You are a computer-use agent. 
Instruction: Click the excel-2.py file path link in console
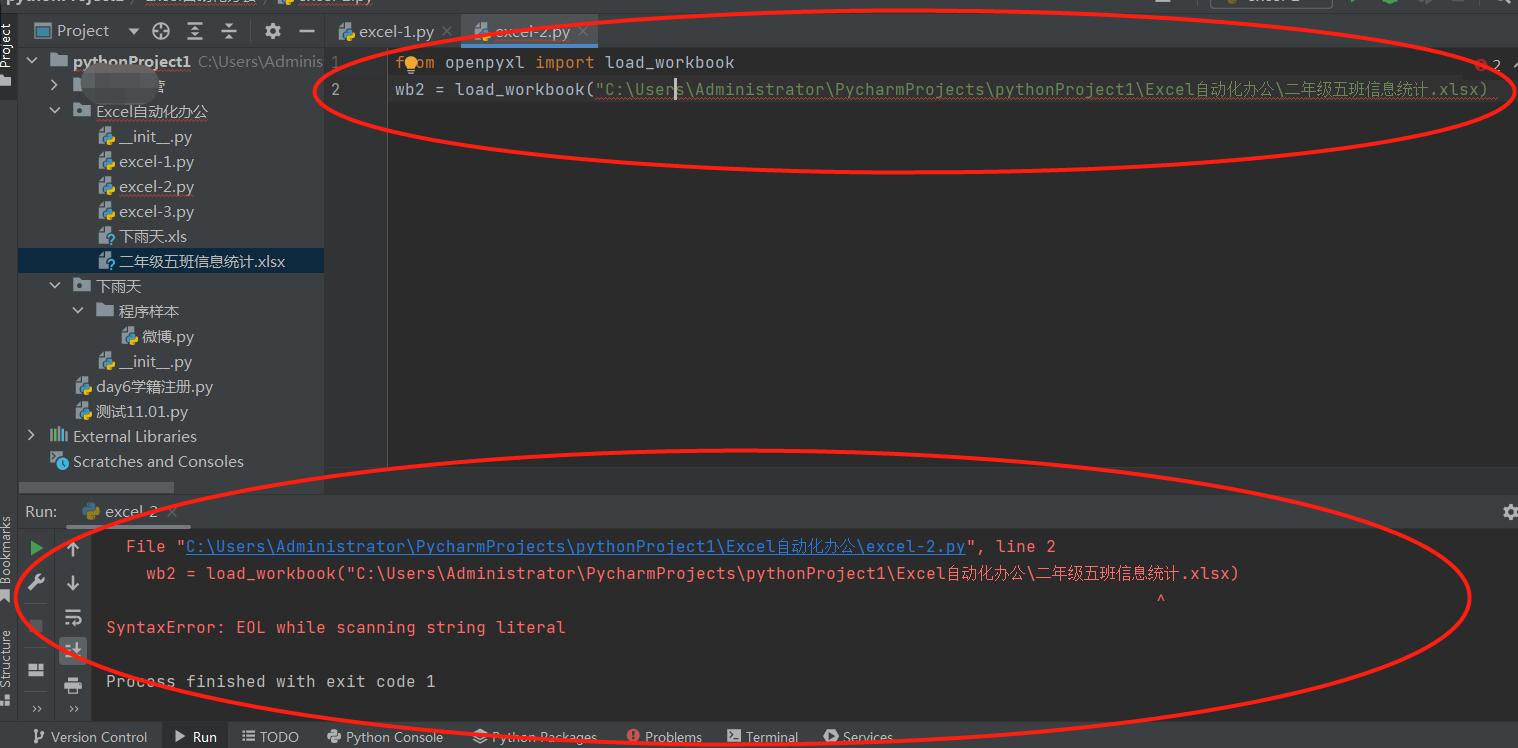click(x=575, y=546)
